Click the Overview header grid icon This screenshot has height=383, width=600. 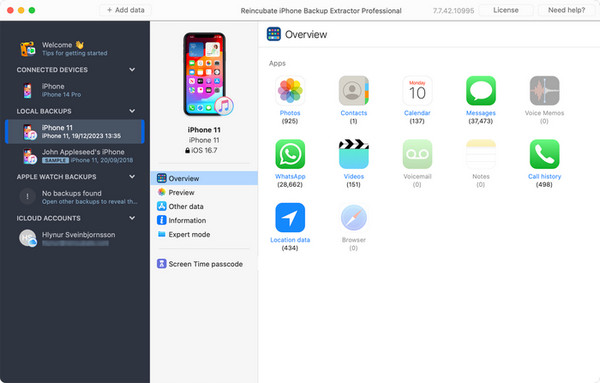click(274, 34)
